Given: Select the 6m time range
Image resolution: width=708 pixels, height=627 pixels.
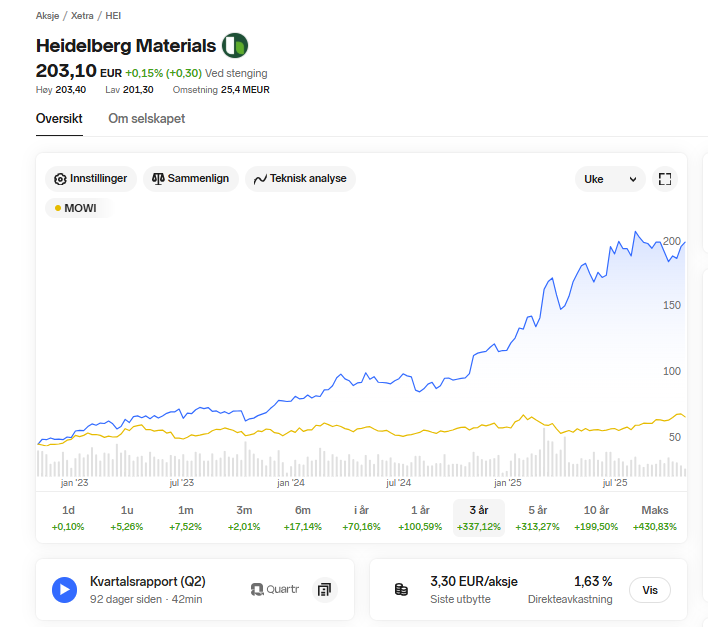Looking at the screenshot, I should click(x=302, y=517).
